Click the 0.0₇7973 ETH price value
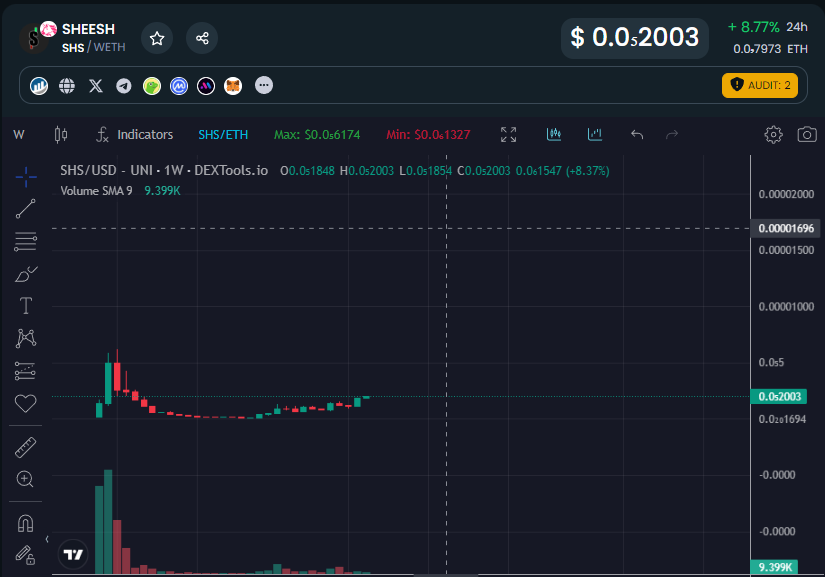The height and width of the screenshot is (577, 825). [770, 49]
